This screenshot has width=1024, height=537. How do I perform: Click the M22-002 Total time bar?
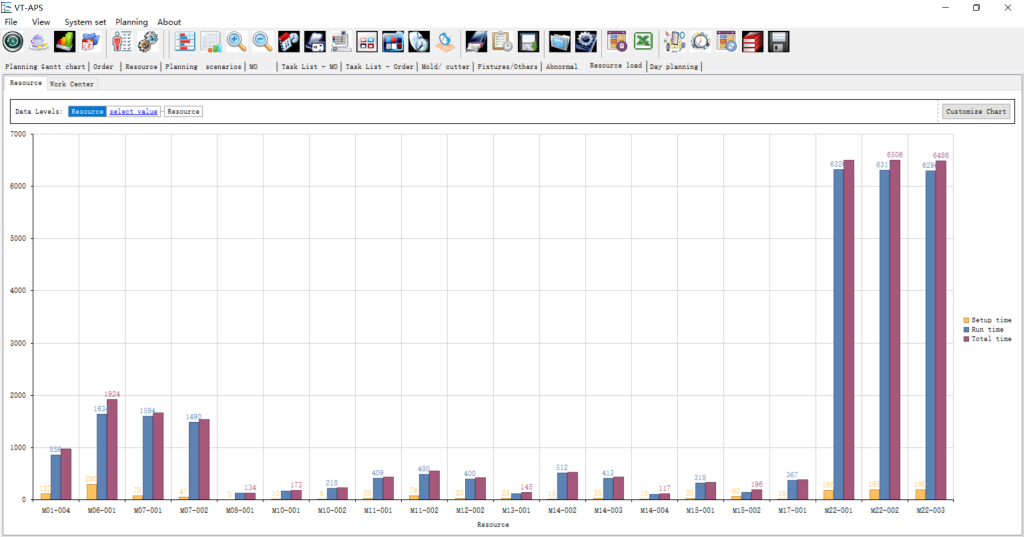pos(895,330)
